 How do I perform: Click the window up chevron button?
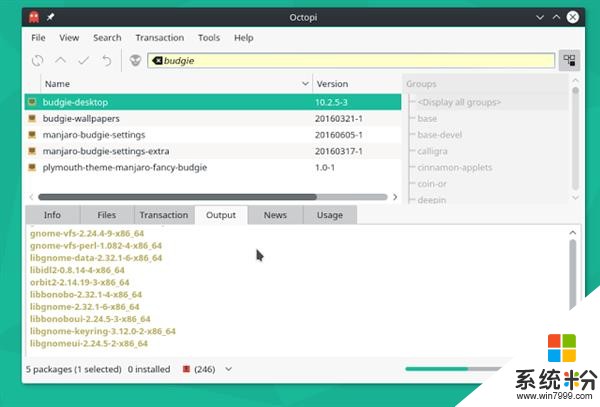pos(556,17)
